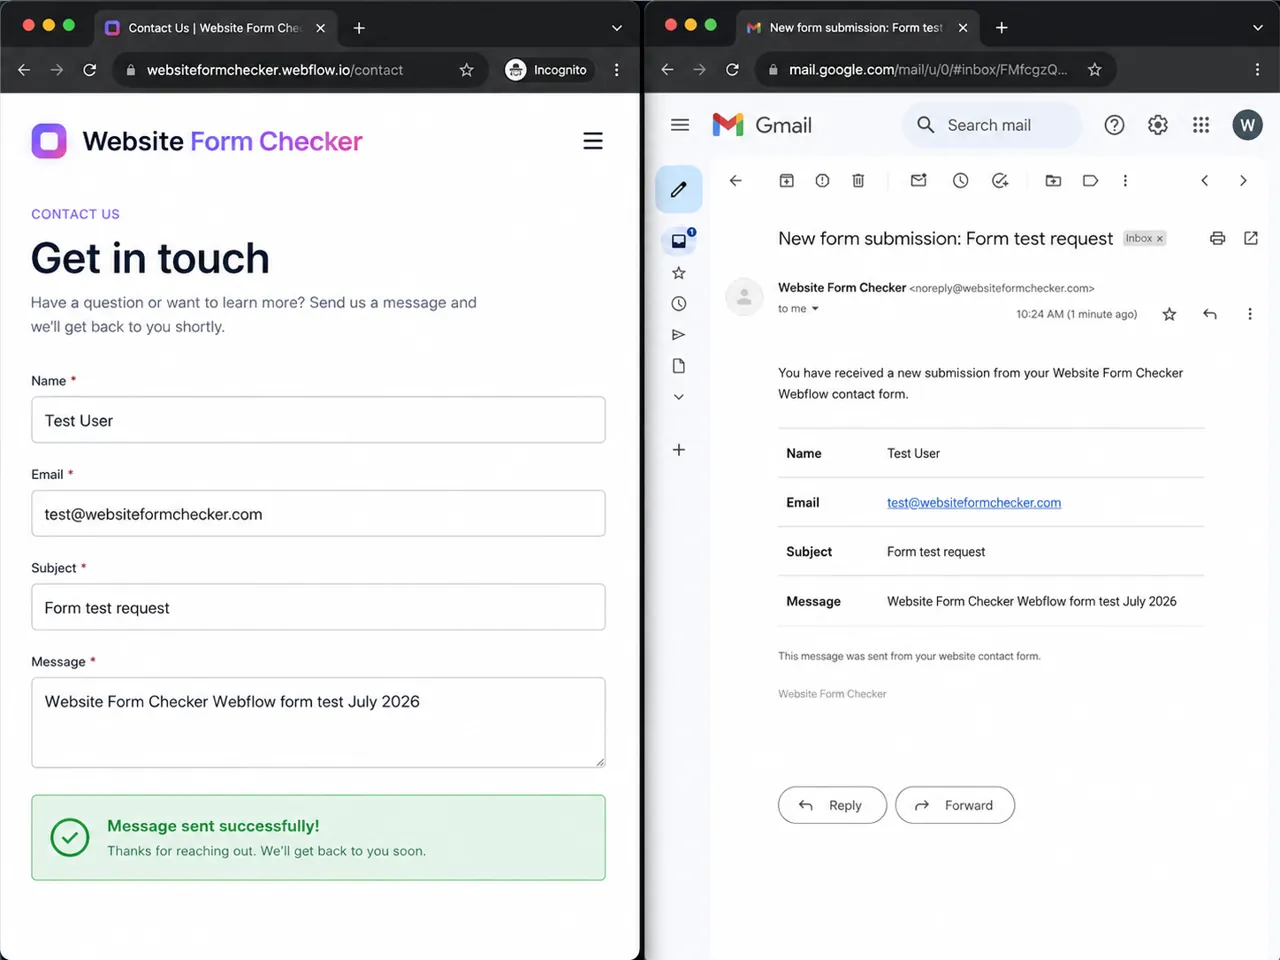Add email to Tasks
The width and height of the screenshot is (1280, 960).
click(1000, 181)
